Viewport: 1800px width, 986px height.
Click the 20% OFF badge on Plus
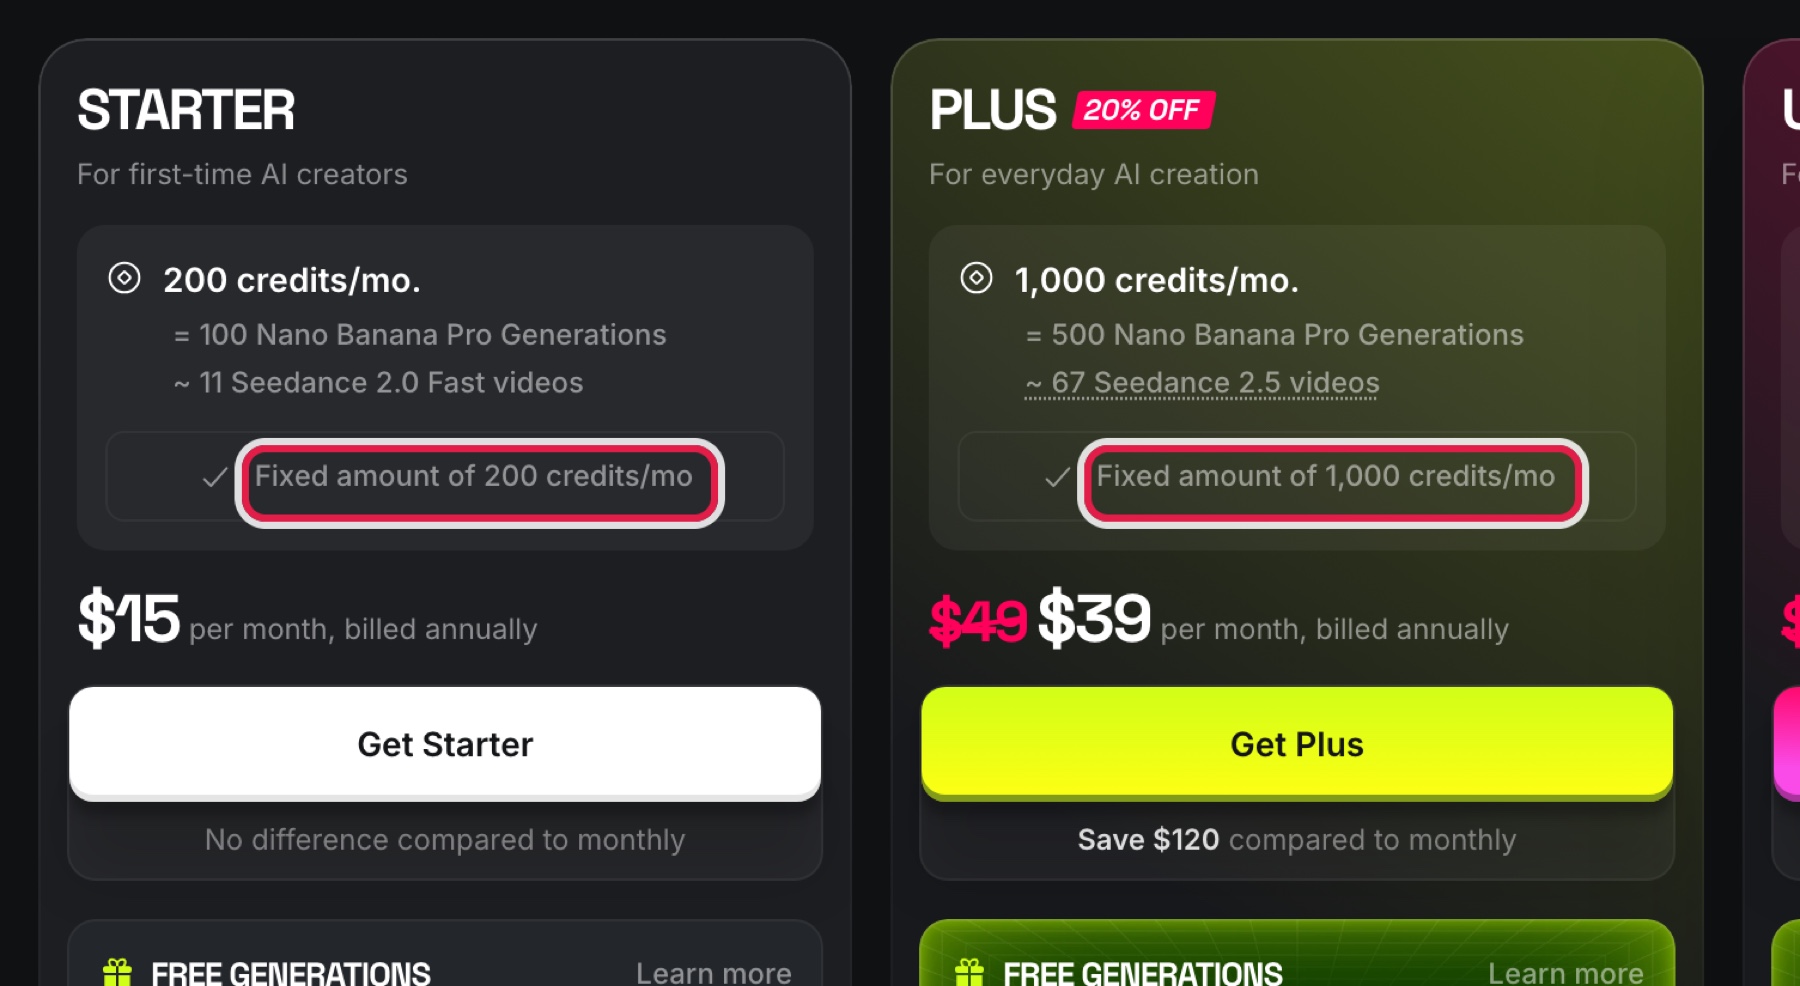pyautogui.click(x=1143, y=110)
